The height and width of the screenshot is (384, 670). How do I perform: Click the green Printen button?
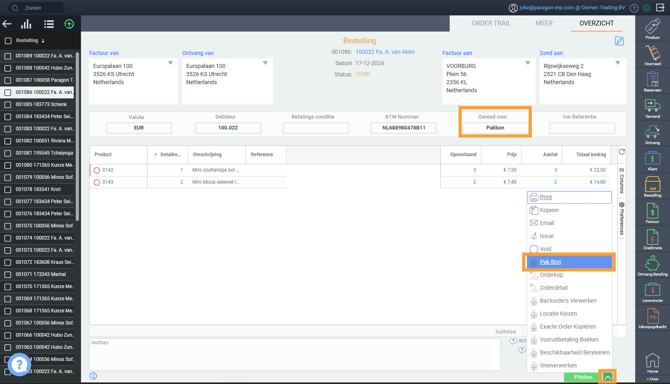point(583,377)
